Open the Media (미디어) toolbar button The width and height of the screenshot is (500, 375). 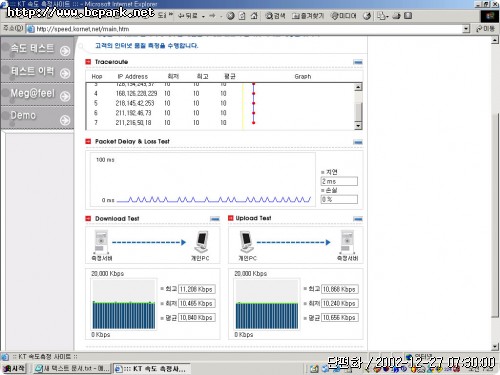[x=344, y=16]
